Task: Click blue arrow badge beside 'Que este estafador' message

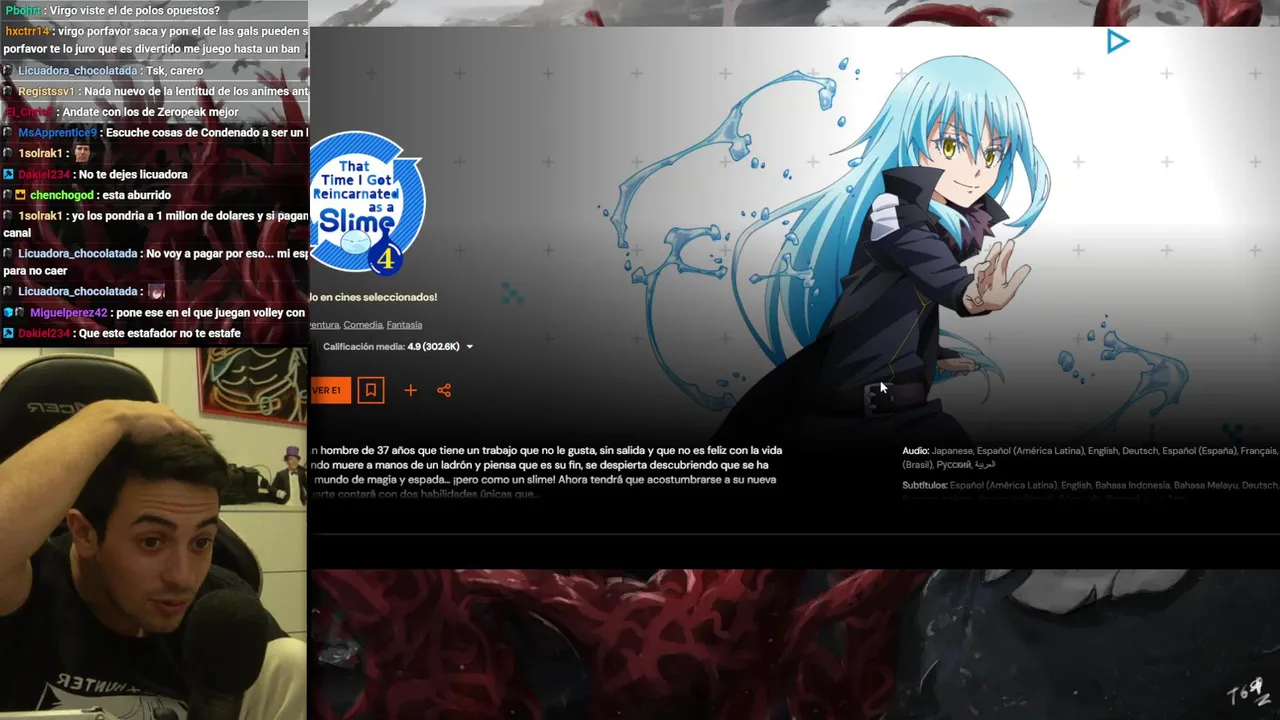Action: [x=8, y=333]
